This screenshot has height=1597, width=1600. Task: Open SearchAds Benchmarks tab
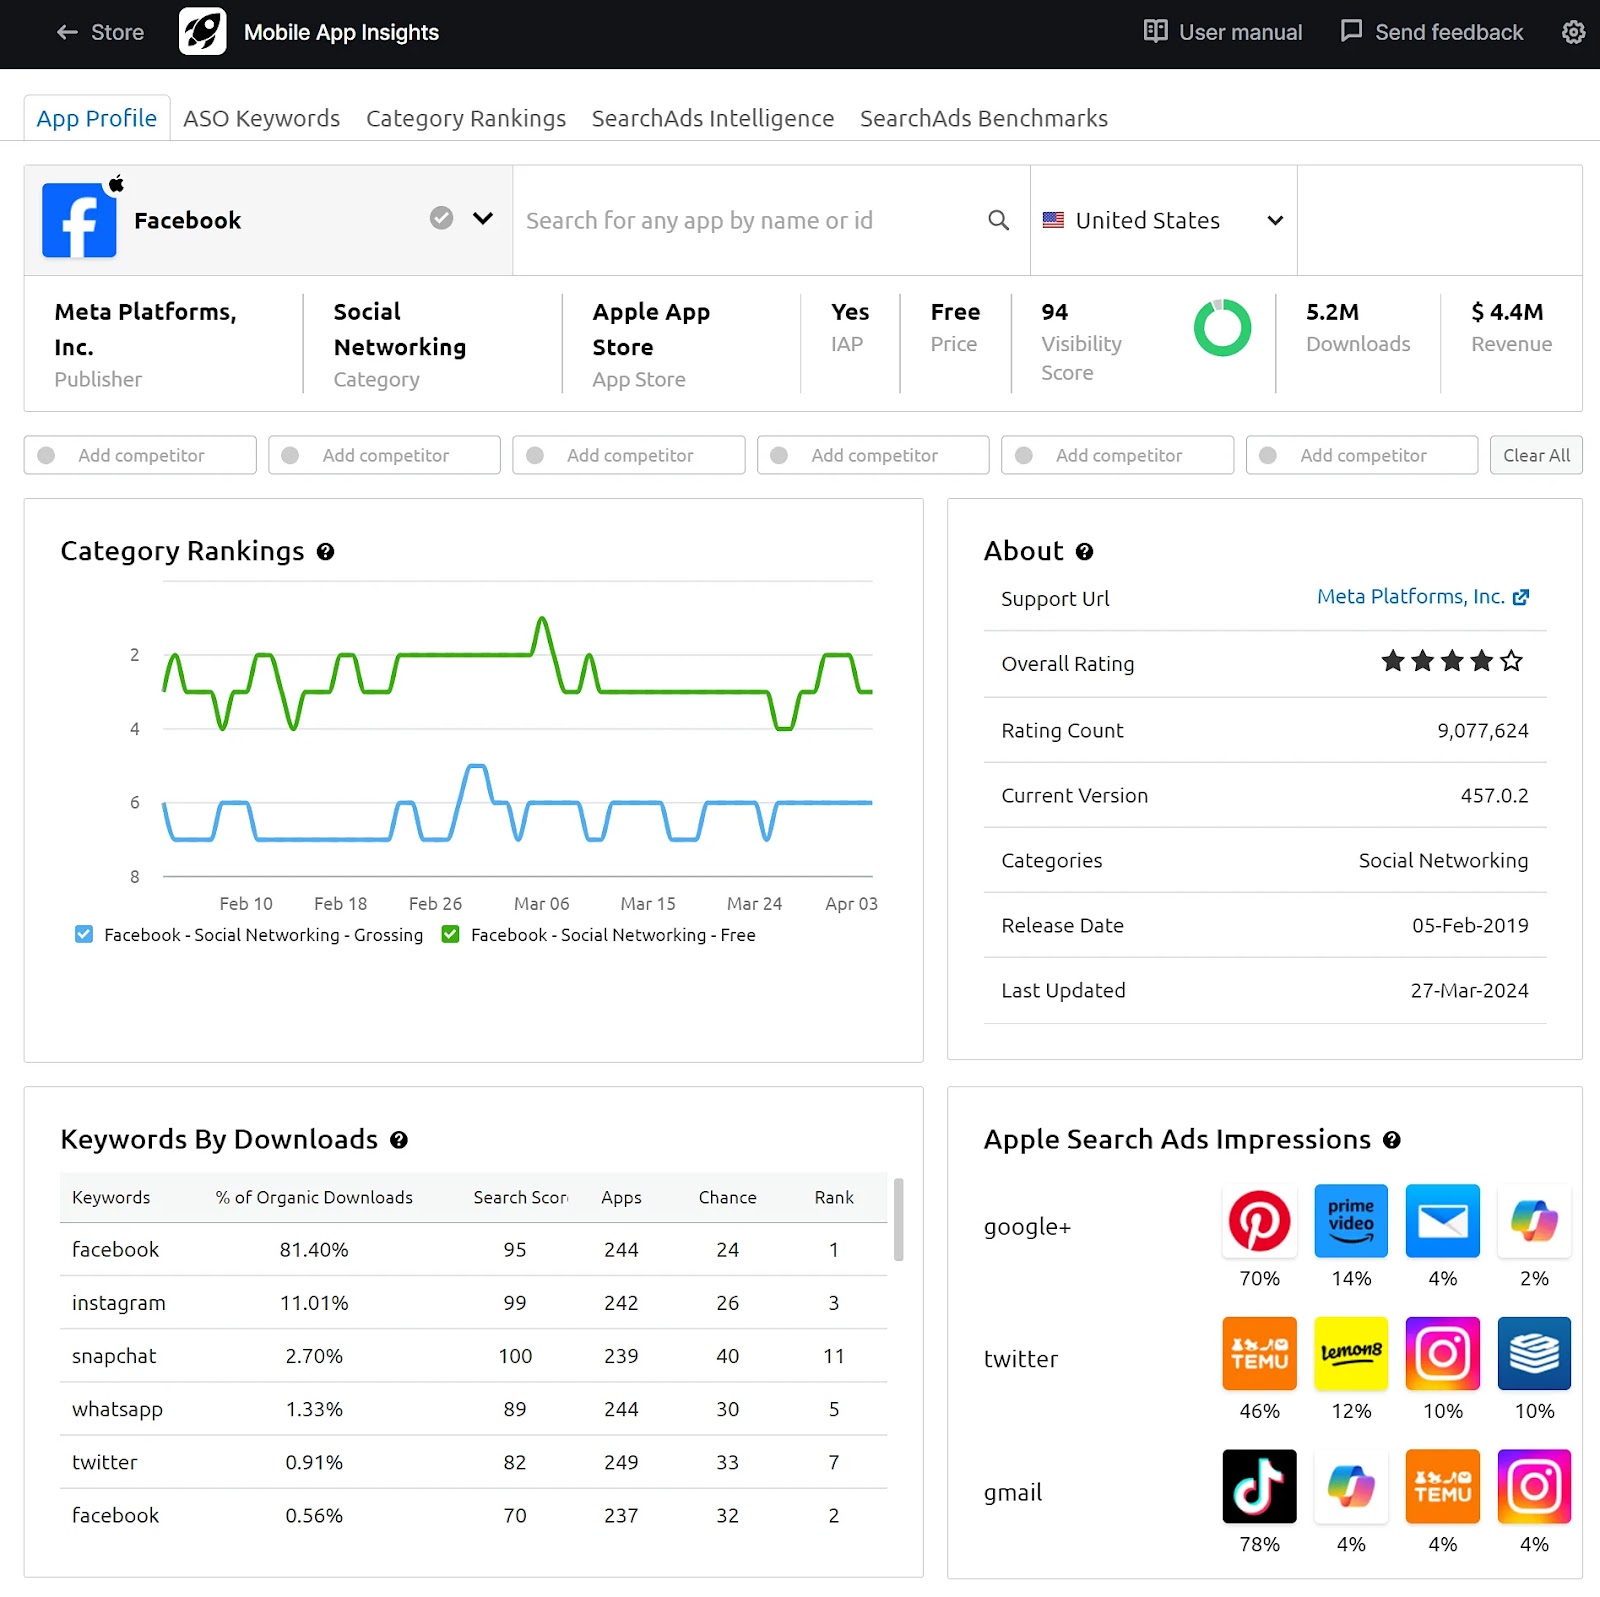point(984,118)
